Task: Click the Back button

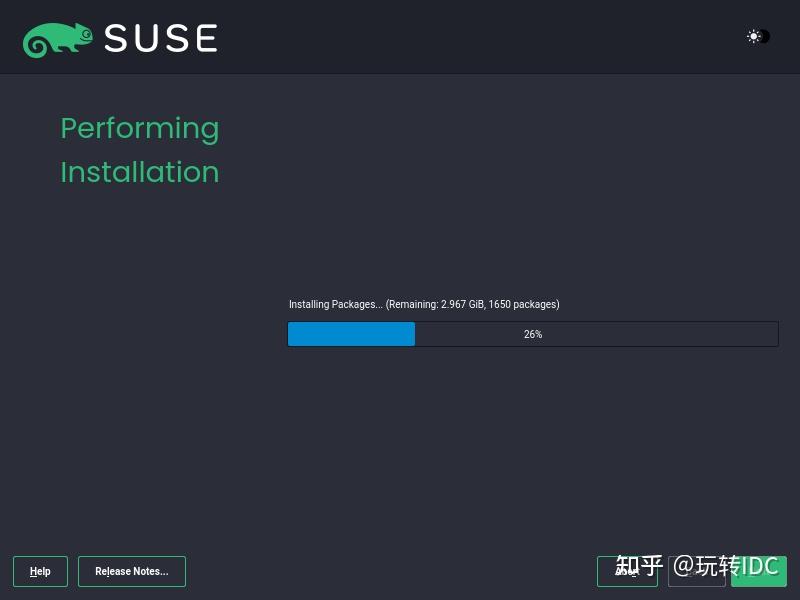Action: pyautogui.click(x=696, y=571)
